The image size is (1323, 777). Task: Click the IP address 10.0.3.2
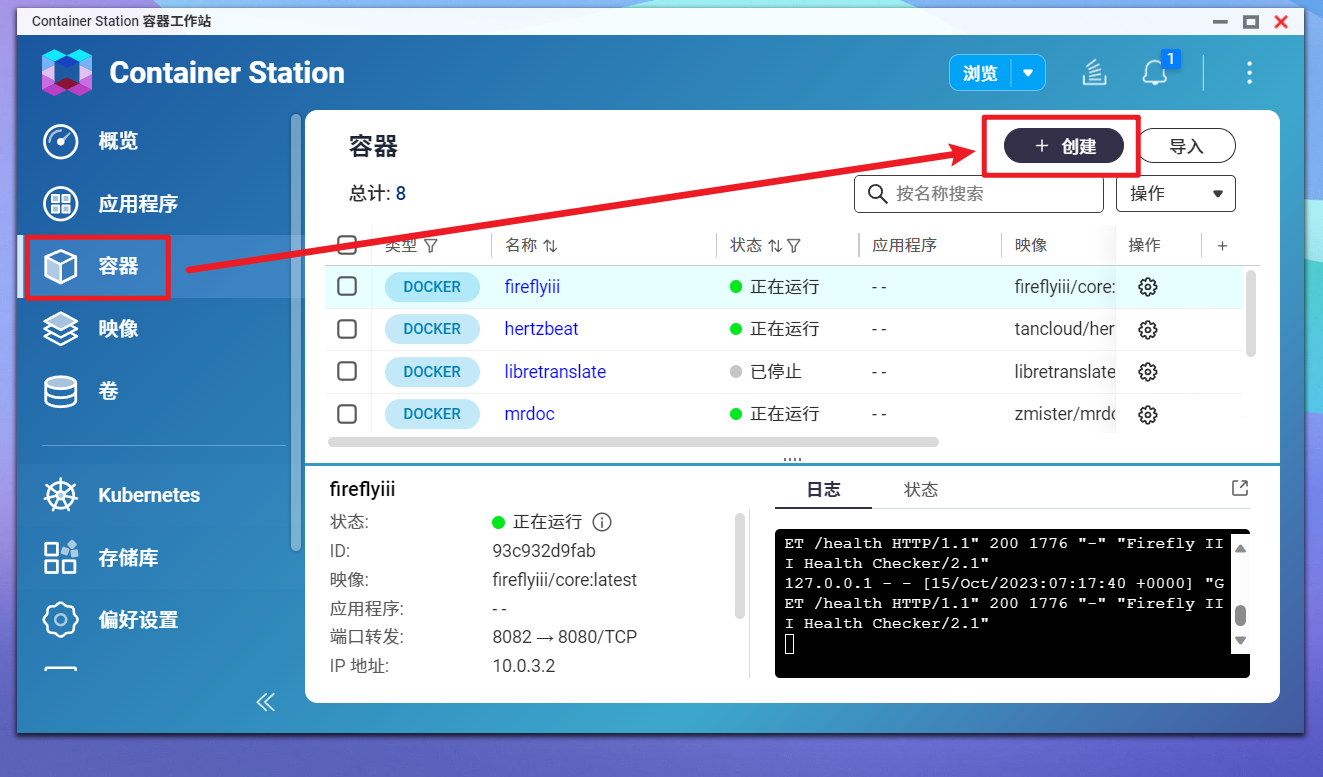tap(523, 666)
